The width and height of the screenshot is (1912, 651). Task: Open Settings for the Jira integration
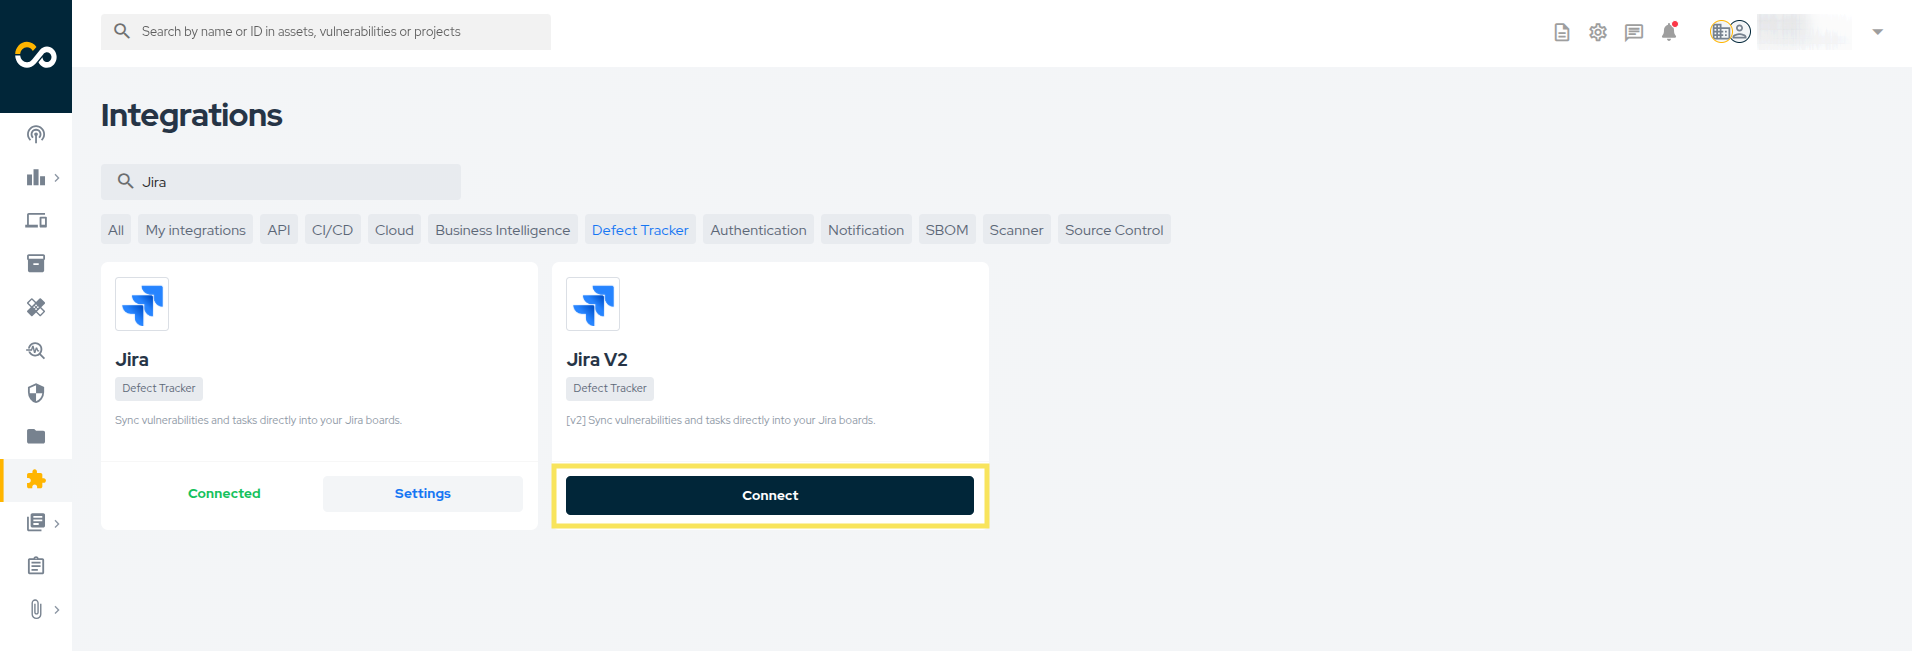pyautogui.click(x=422, y=494)
